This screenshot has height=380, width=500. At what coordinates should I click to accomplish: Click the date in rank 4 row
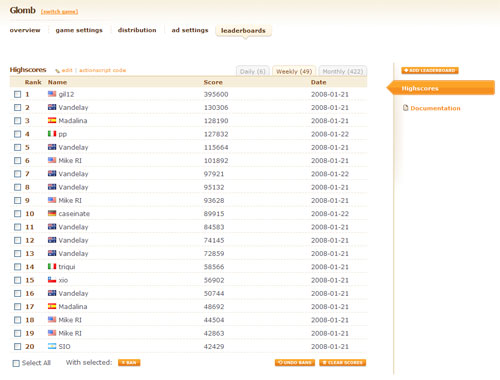(x=330, y=134)
